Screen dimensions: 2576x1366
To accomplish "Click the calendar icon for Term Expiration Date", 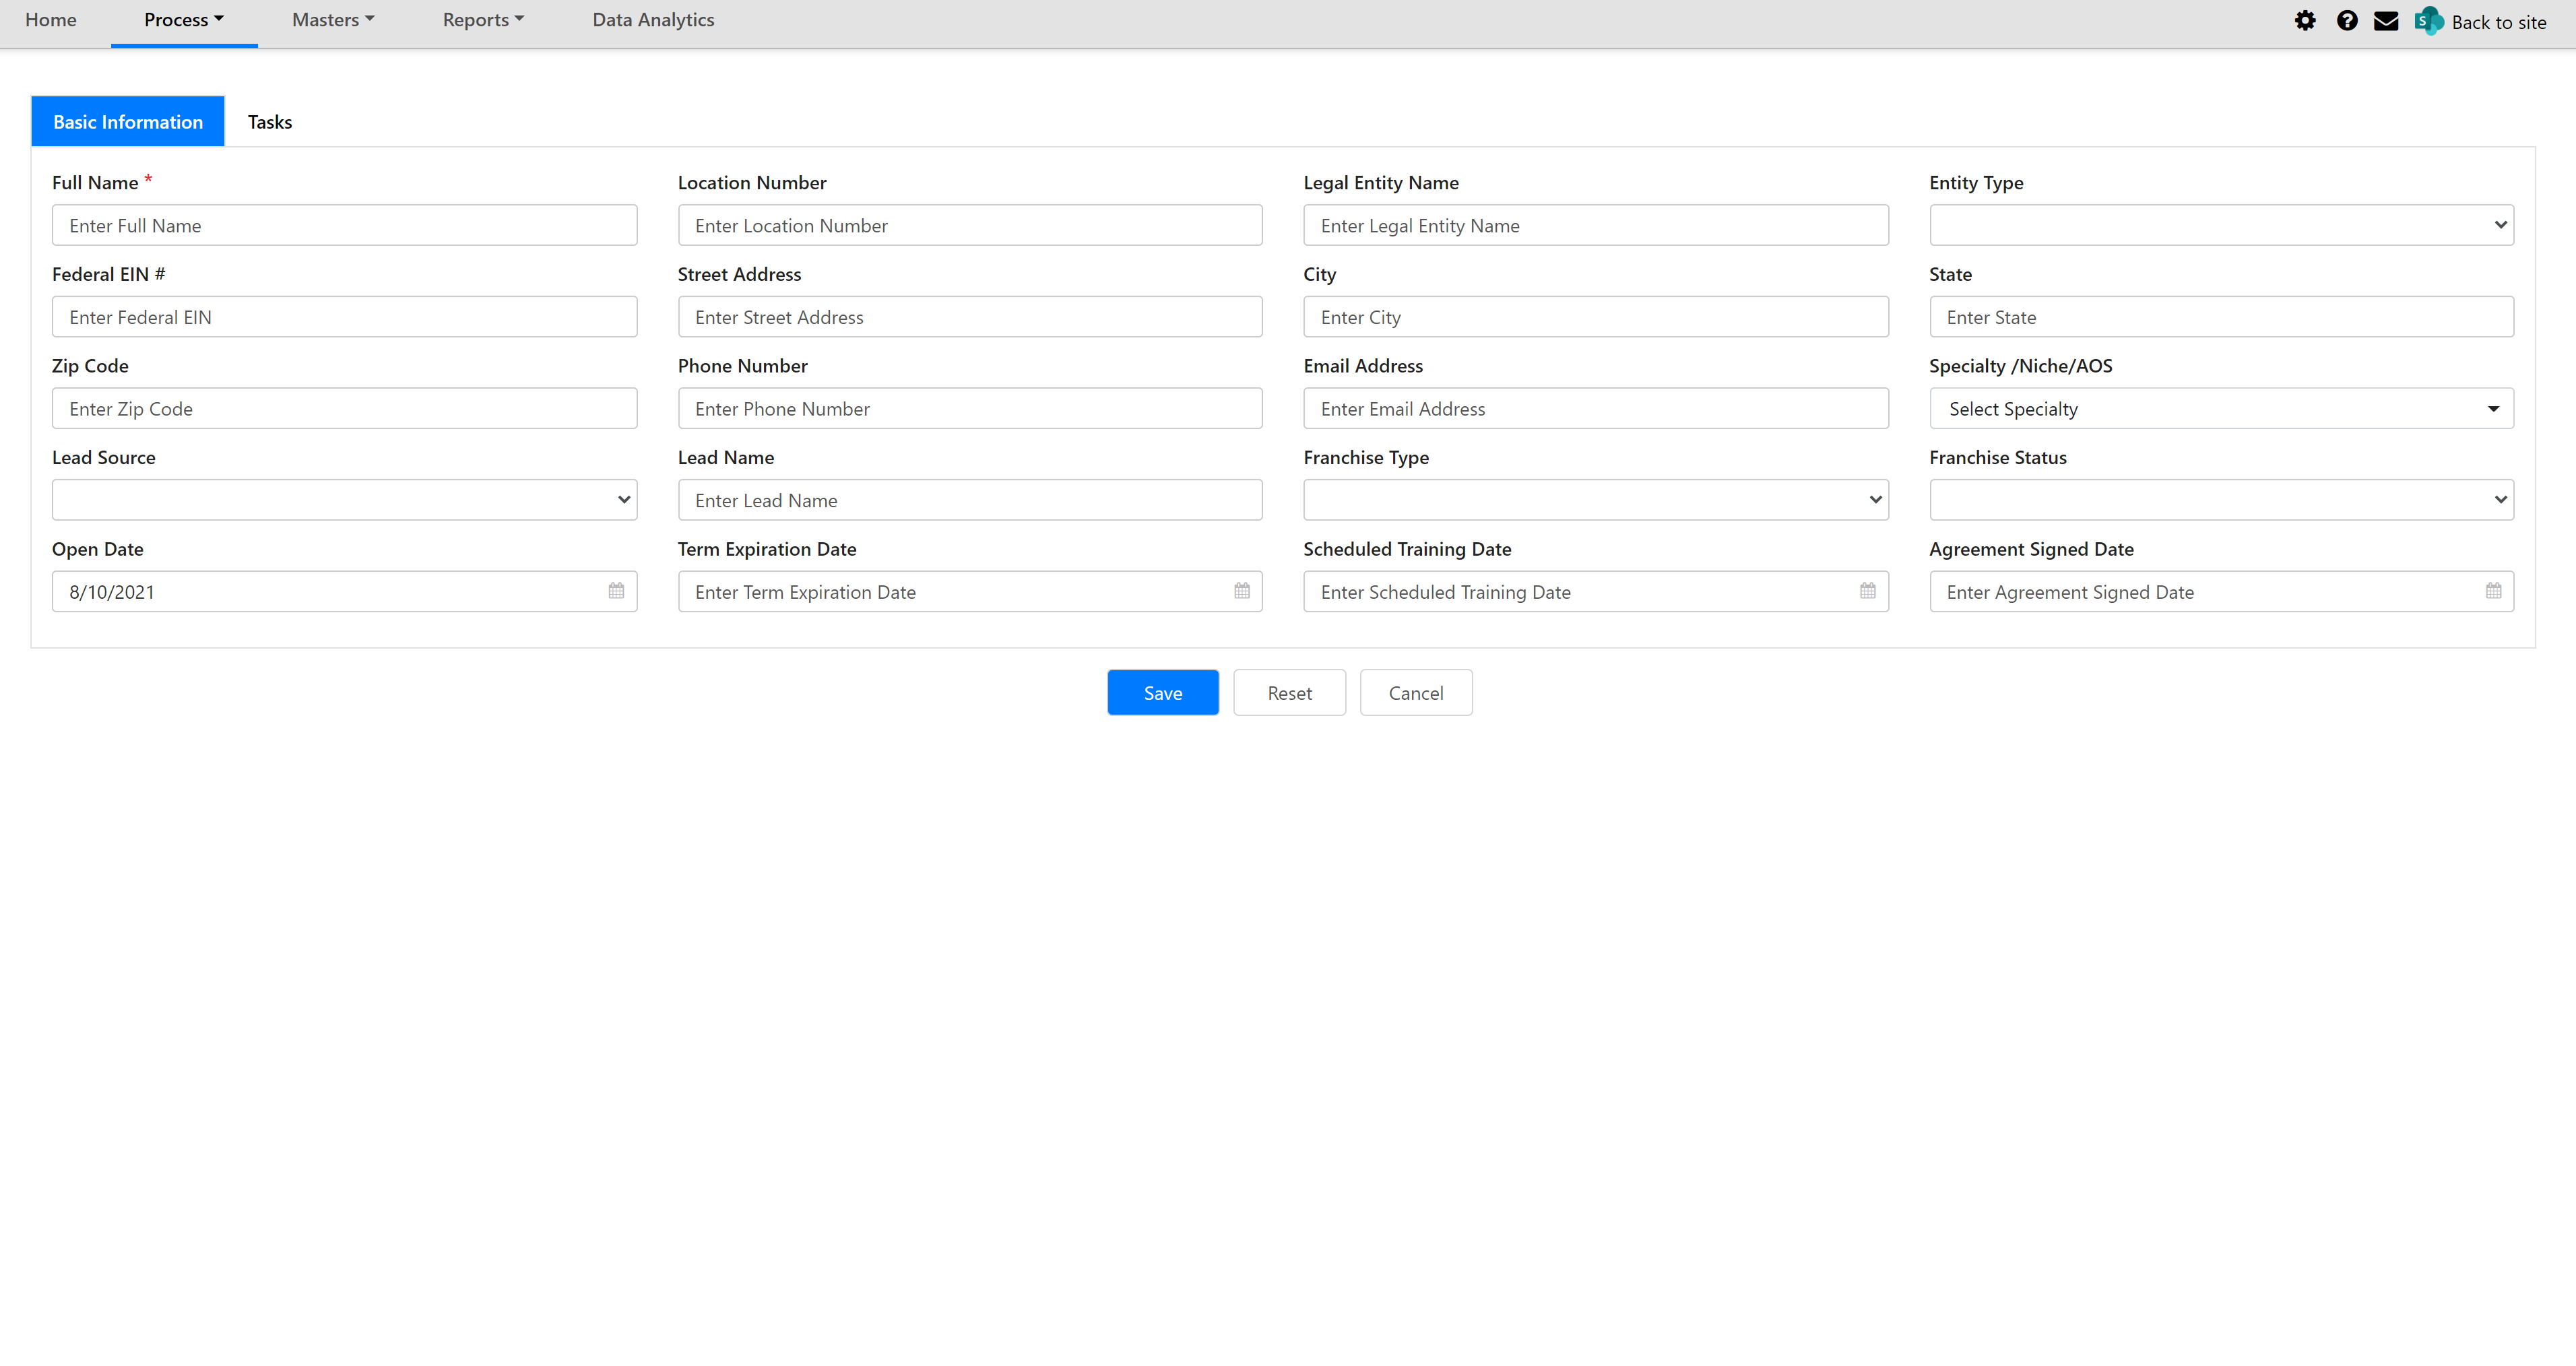I will [1242, 591].
